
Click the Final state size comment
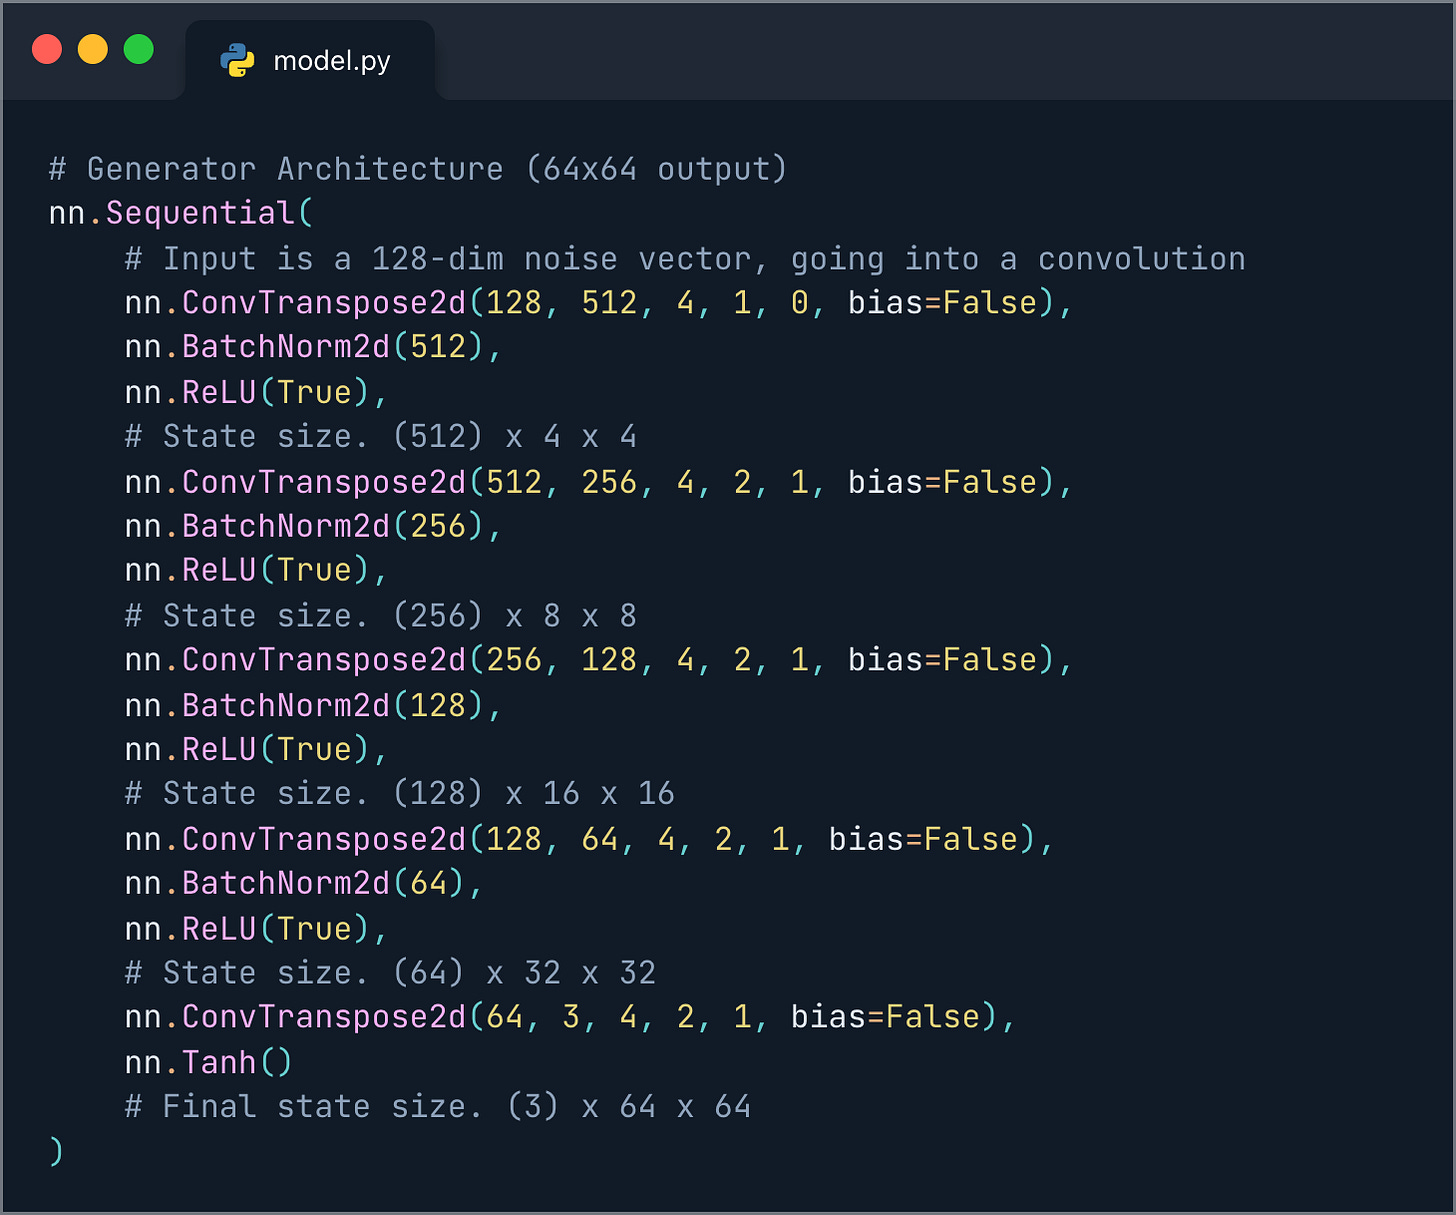[437, 1105]
